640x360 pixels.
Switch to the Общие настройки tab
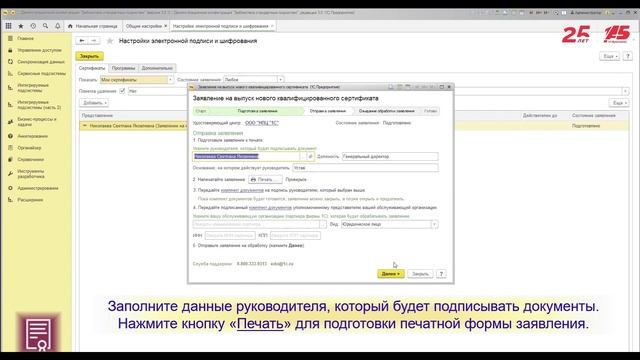click(144, 26)
